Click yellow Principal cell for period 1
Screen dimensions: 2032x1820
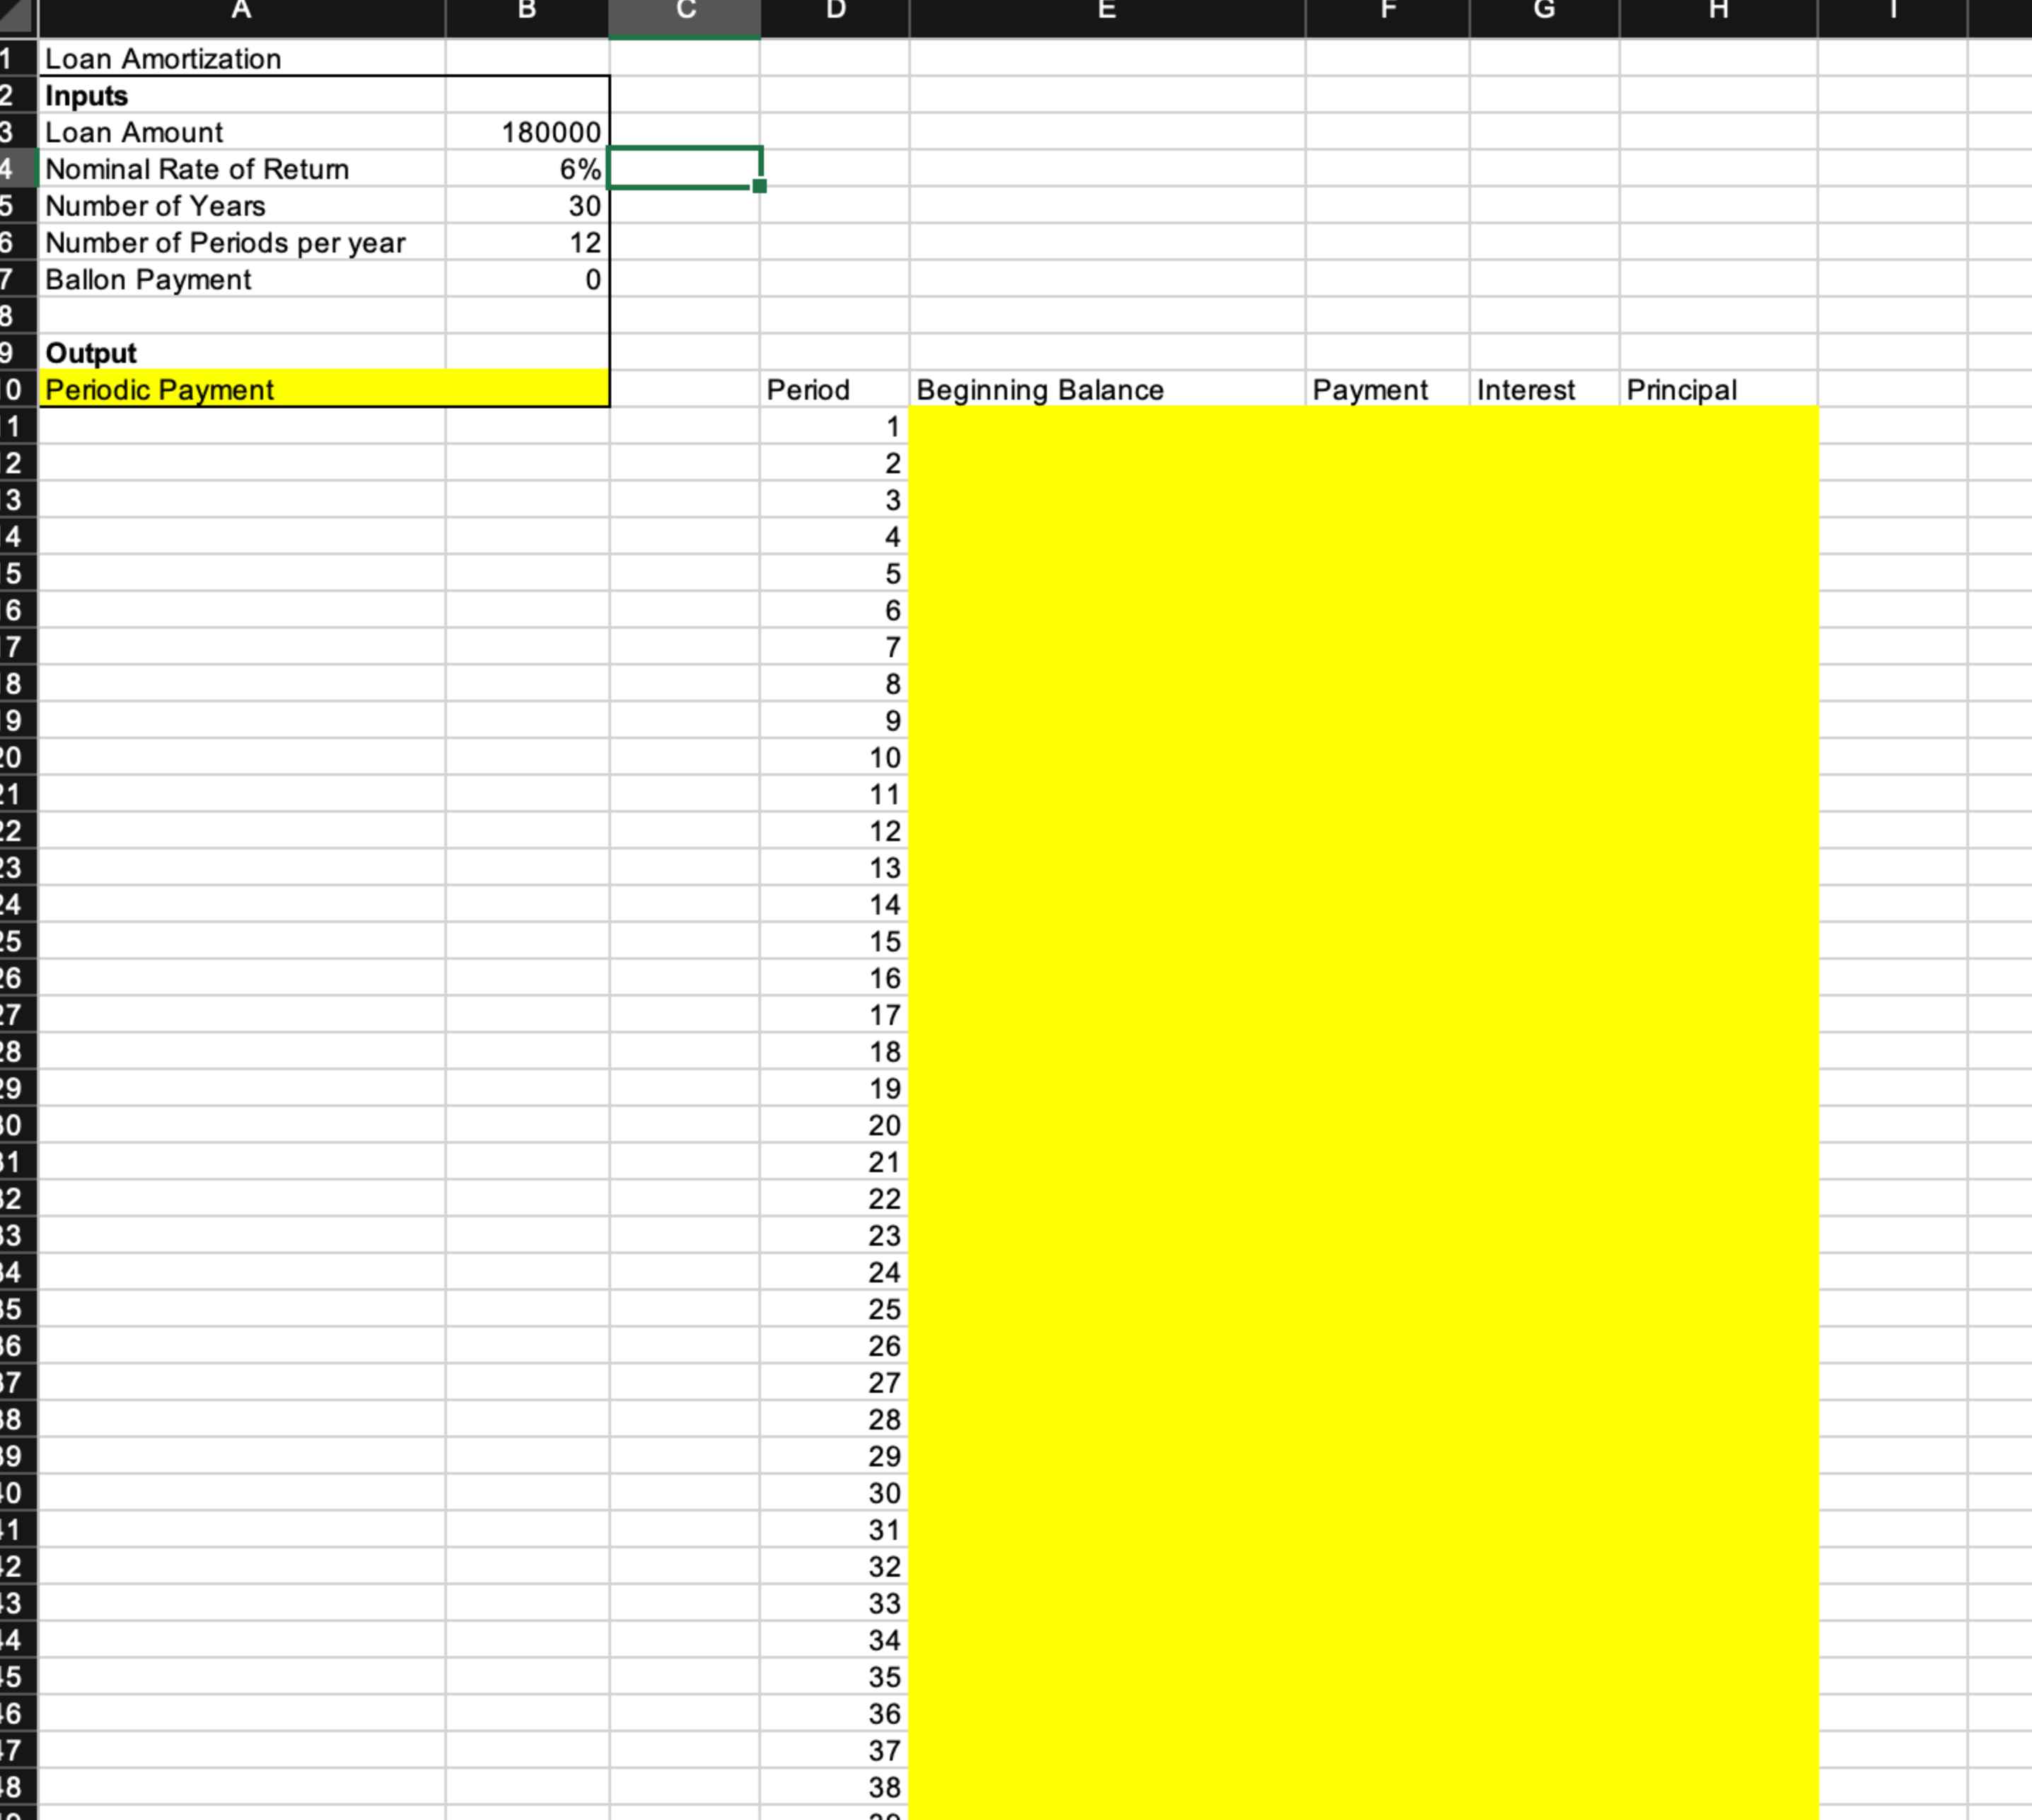point(1718,427)
